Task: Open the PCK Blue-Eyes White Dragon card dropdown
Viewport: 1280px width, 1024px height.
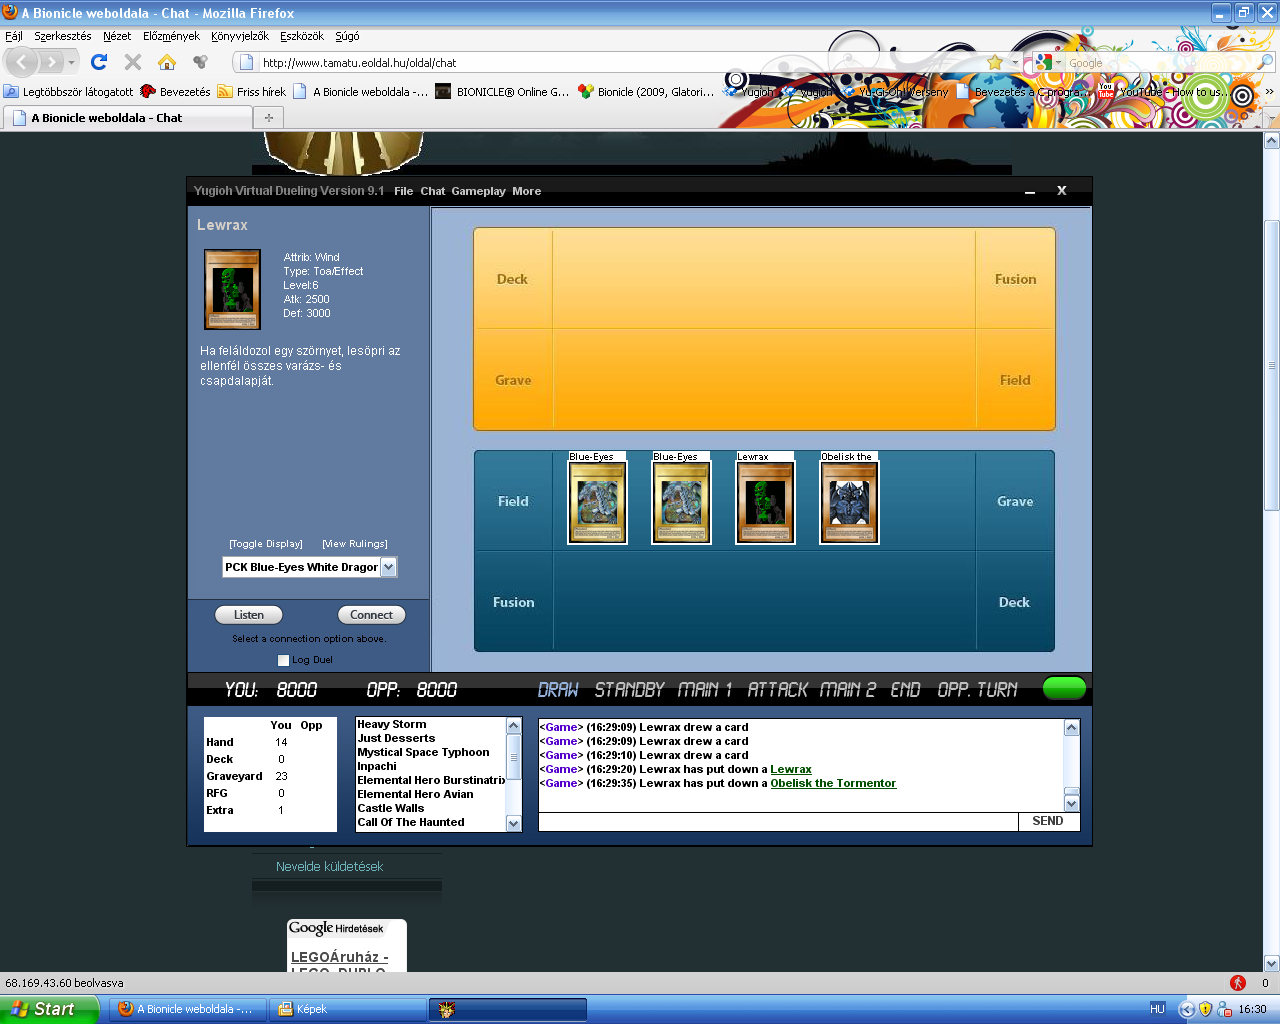Action: click(389, 567)
